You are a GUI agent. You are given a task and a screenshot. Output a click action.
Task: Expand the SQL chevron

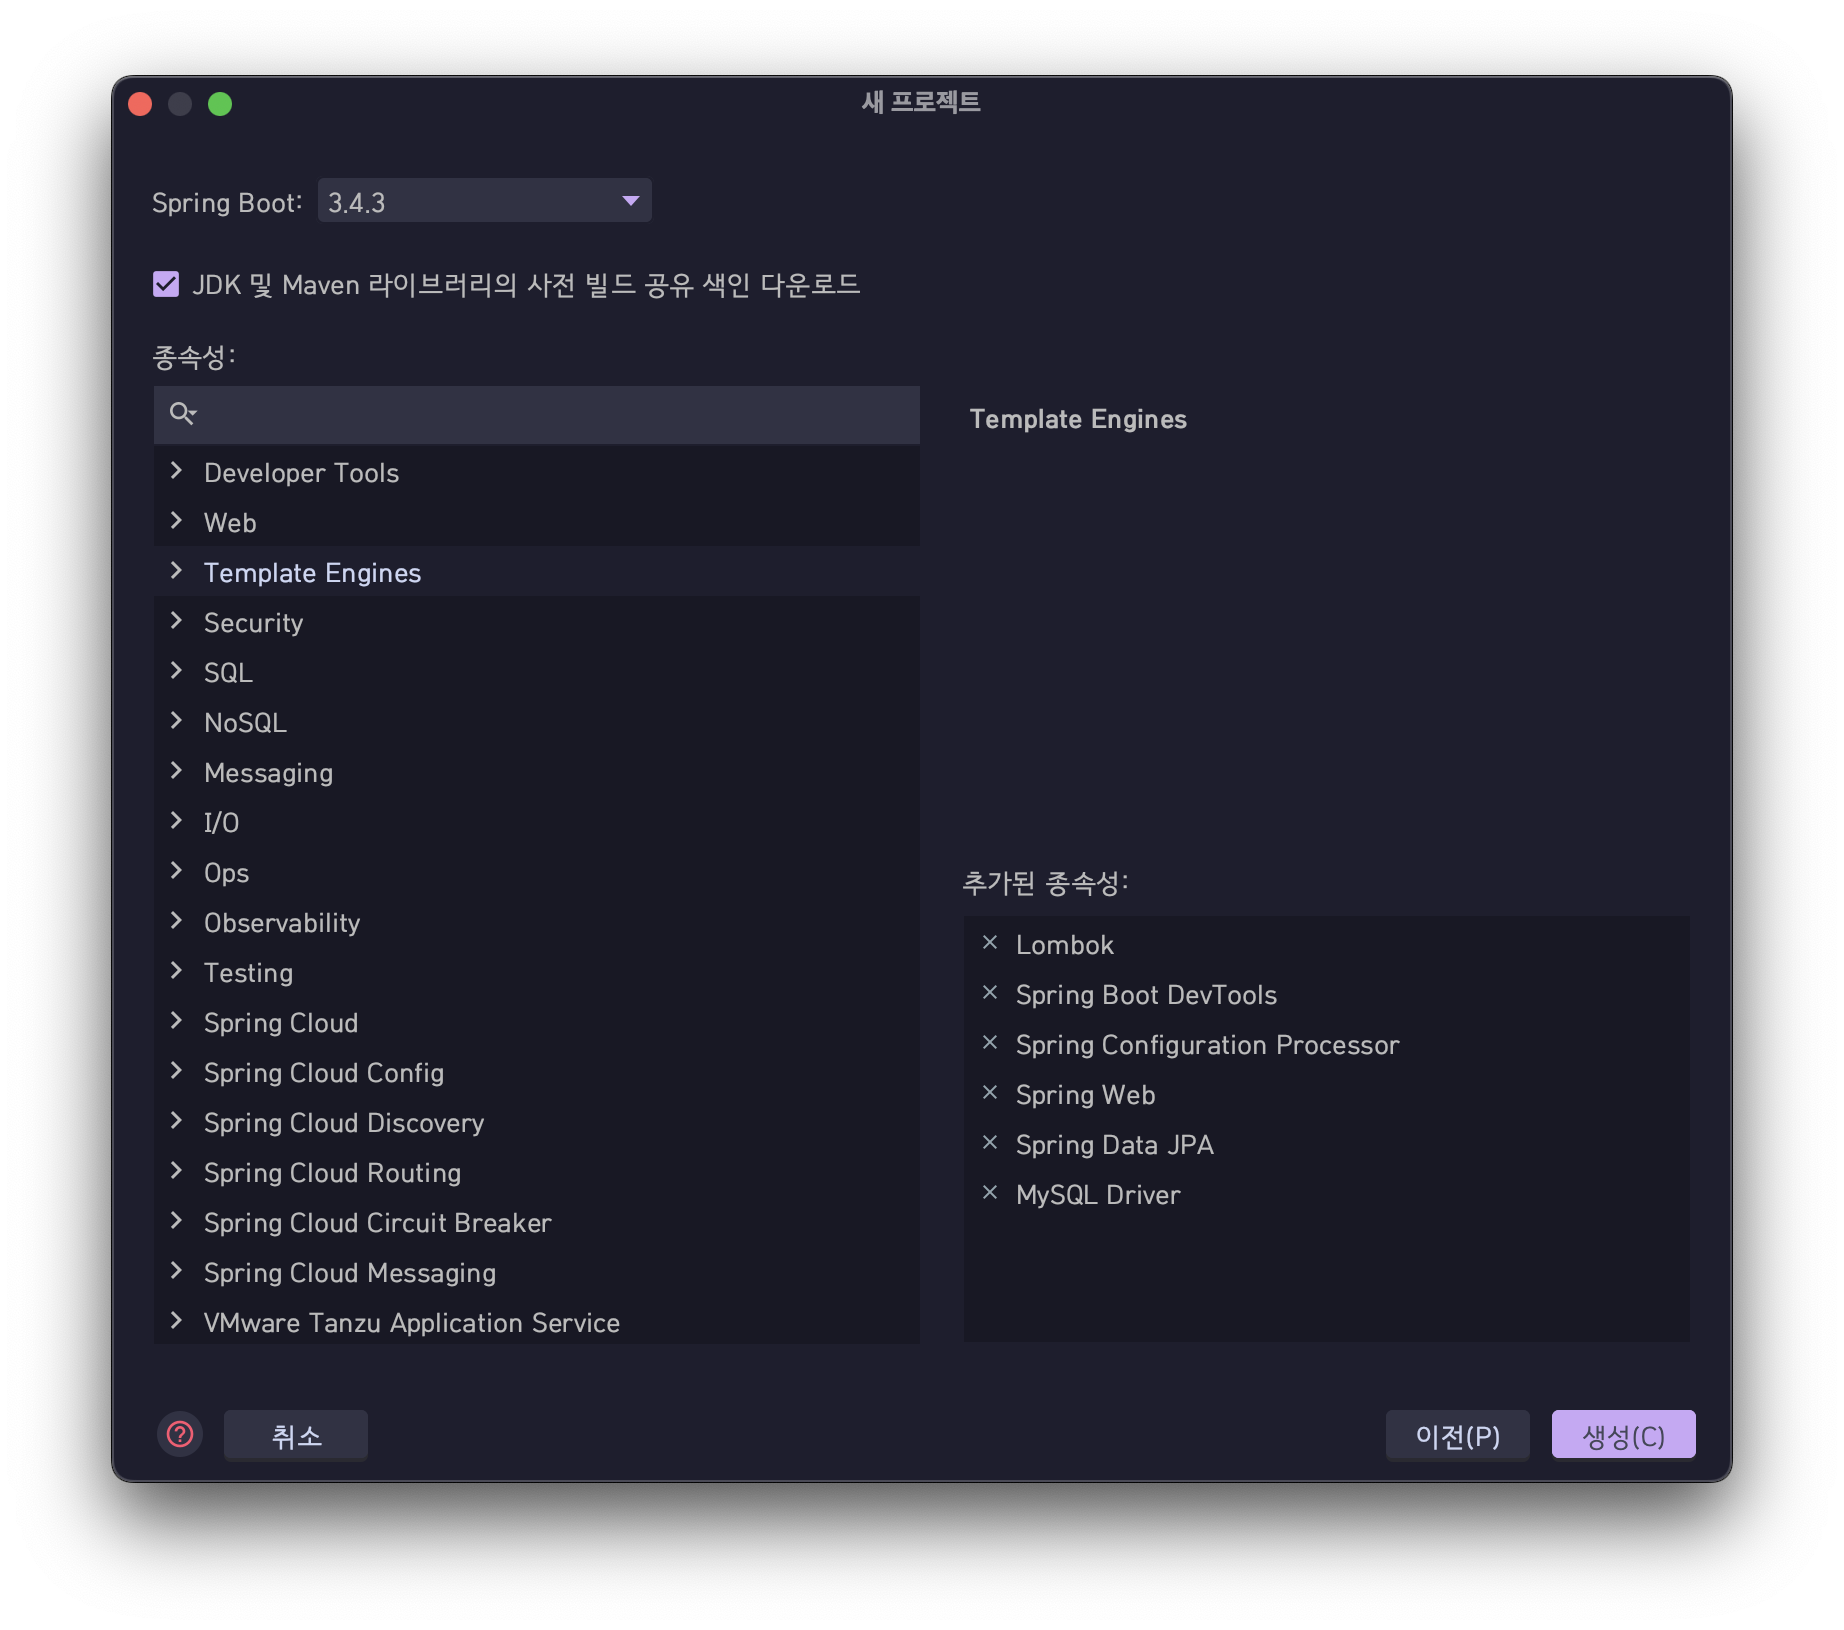click(x=177, y=671)
